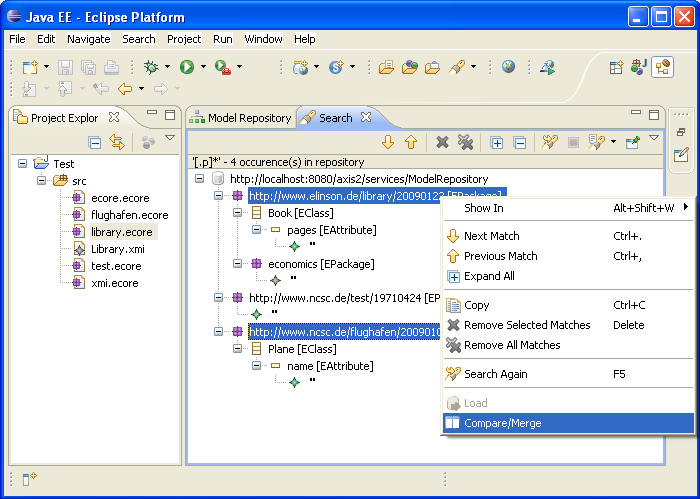Click Run Current Search Again toolbar icon
The image size is (700, 499).
pyautogui.click(x=550, y=142)
